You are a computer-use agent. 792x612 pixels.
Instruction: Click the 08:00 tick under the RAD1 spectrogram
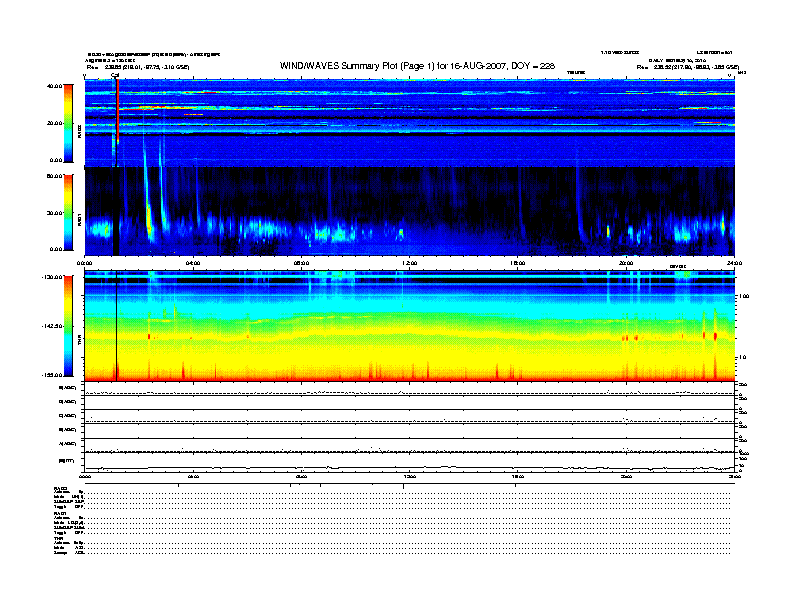(301, 263)
